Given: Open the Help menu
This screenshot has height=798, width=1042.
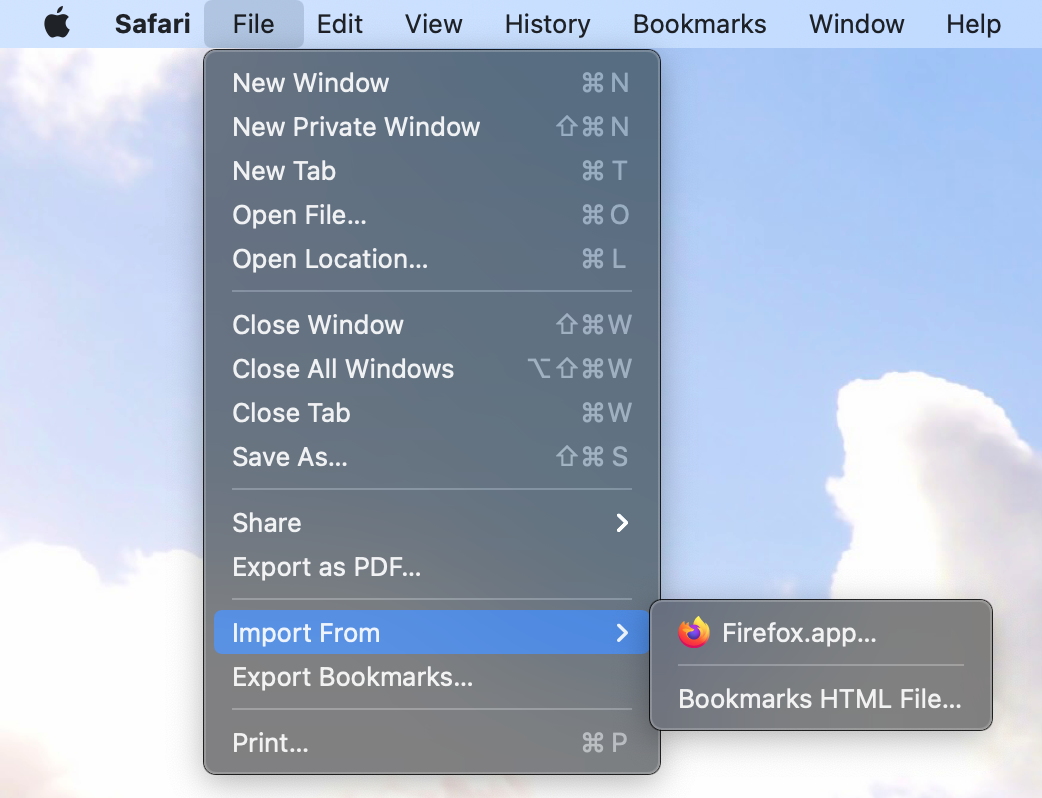Looking at the screenshot, I should point(973,24).
